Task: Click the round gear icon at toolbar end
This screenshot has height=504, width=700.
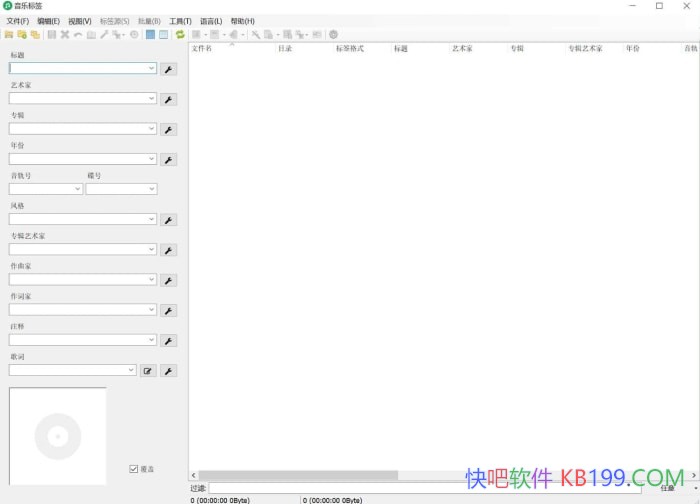Action: click(333, 35)
